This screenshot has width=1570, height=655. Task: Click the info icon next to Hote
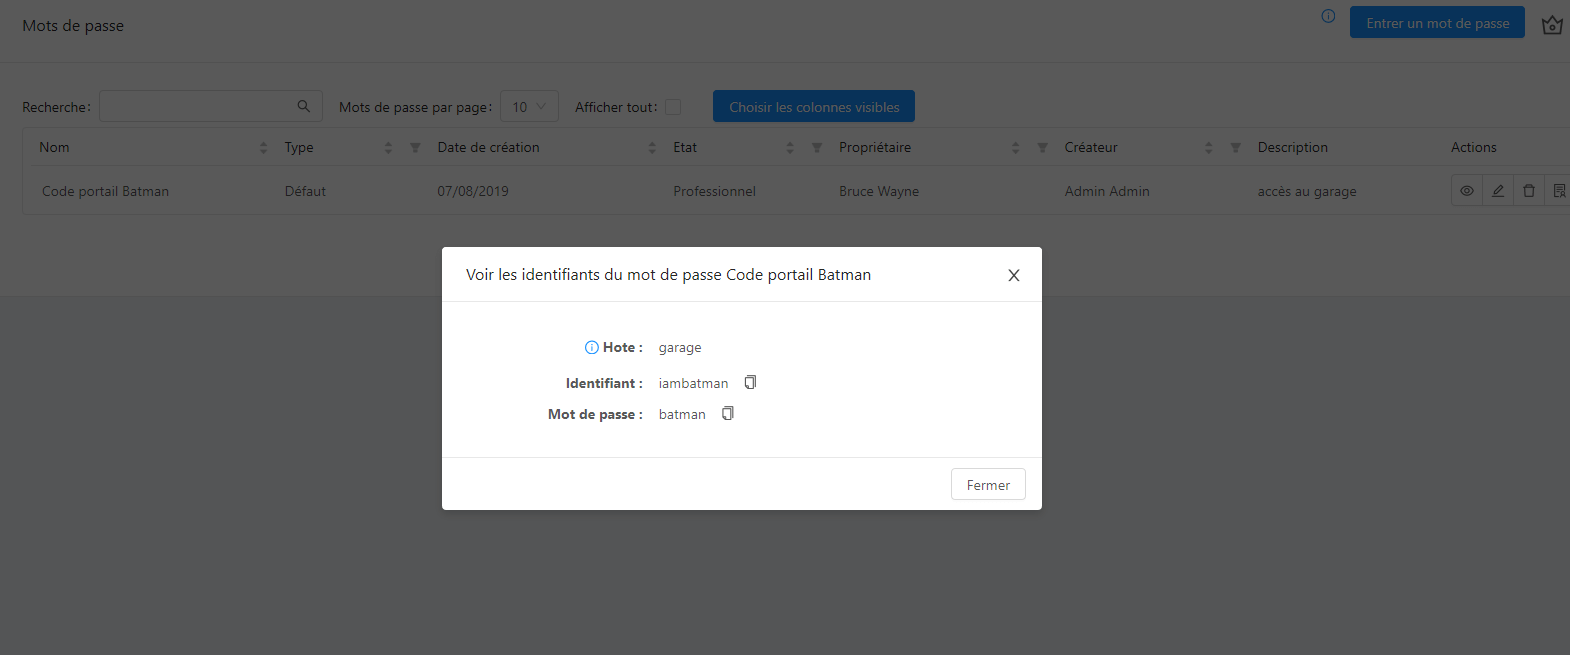pyautogui.click(x=592, y=348)
